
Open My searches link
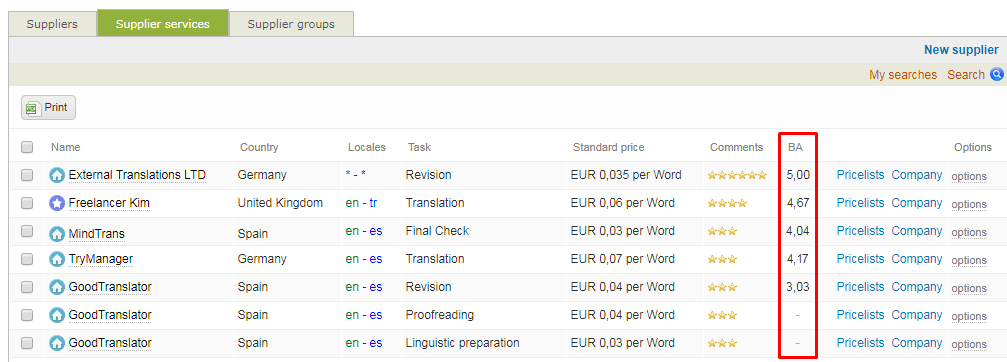pos(903,74)
